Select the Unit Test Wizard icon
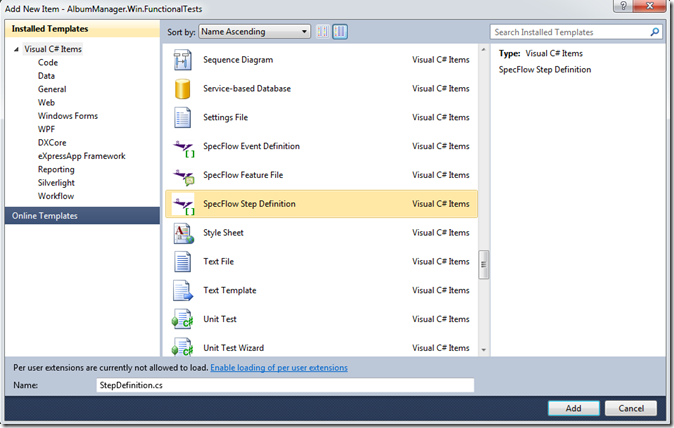The image size is (674, 428). (183, 347)
